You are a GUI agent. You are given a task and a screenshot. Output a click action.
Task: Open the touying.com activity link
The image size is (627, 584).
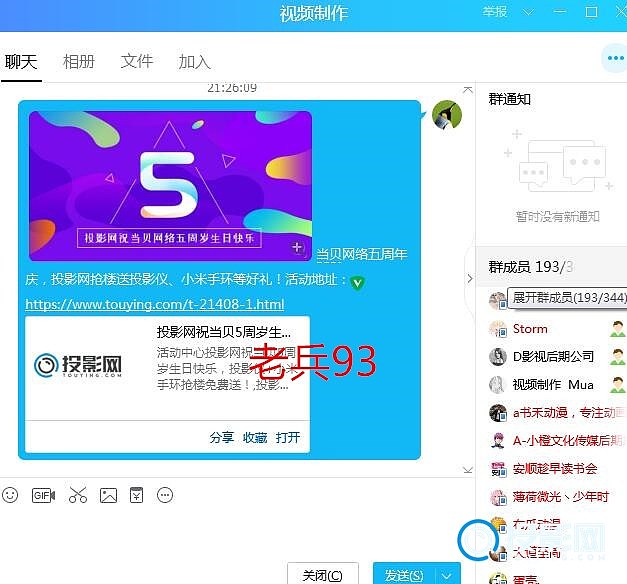[x=154, y=304]
